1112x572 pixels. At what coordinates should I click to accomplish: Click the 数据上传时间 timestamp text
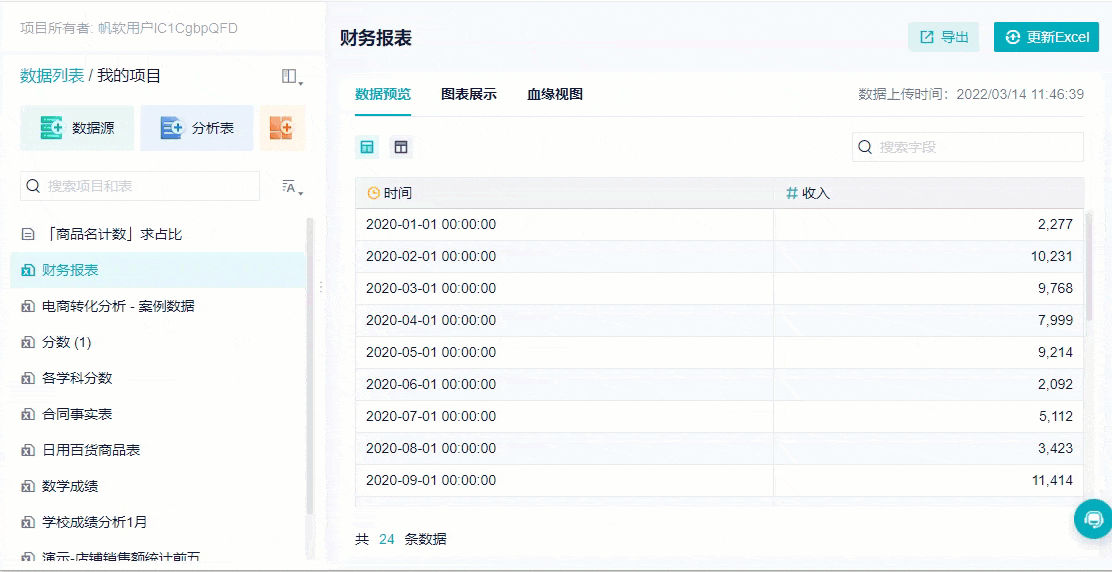971,94
